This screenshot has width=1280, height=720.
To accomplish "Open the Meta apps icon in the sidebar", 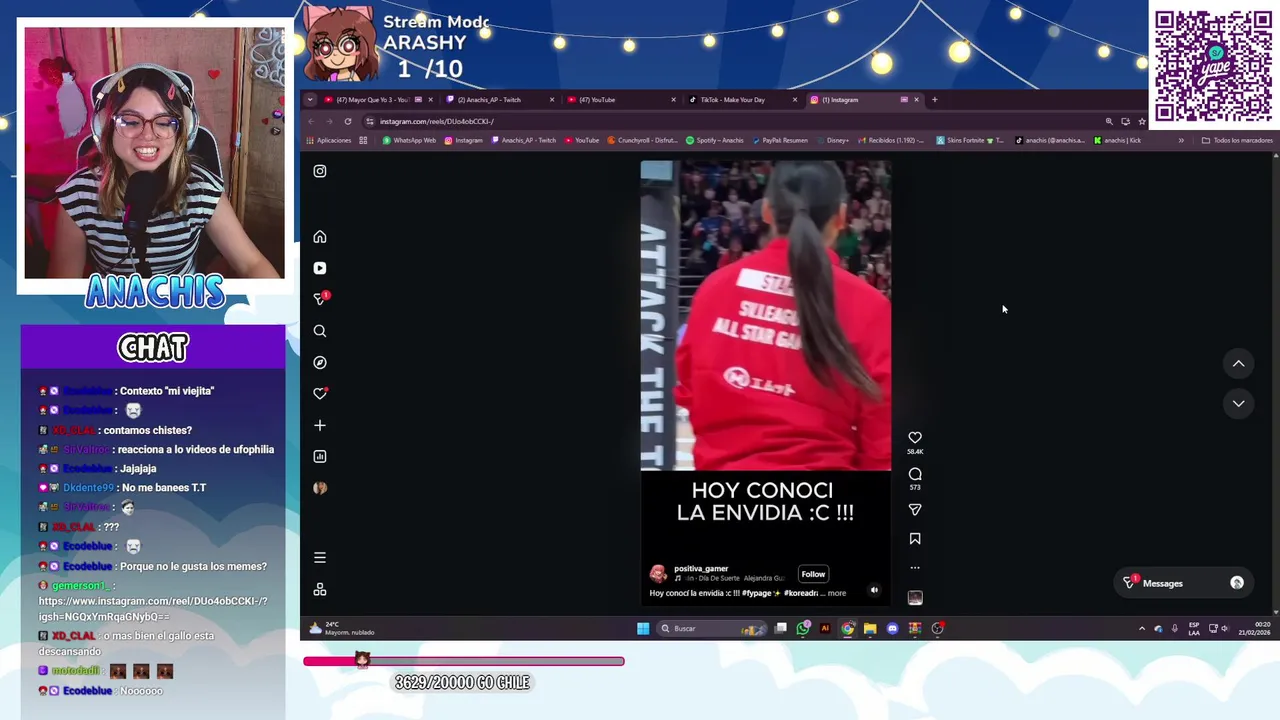I will pyautogui.click(x=320, y=589).
